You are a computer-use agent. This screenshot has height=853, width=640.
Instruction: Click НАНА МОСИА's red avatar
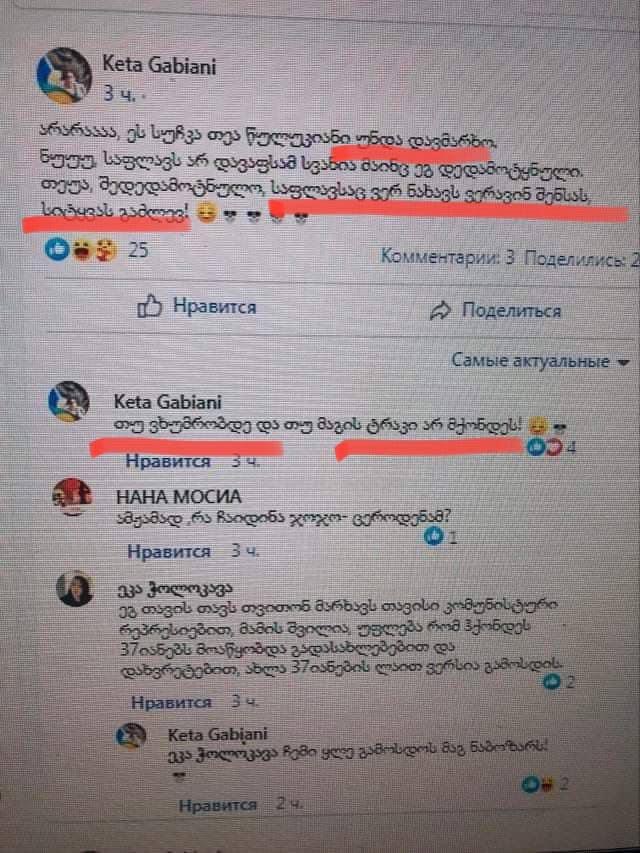pyautogui.click(x=72, y=497)
